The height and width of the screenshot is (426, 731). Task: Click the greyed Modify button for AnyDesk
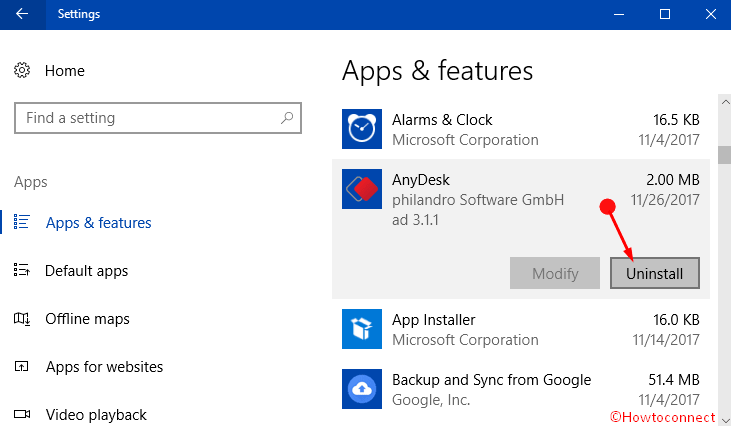pos(555,273)
